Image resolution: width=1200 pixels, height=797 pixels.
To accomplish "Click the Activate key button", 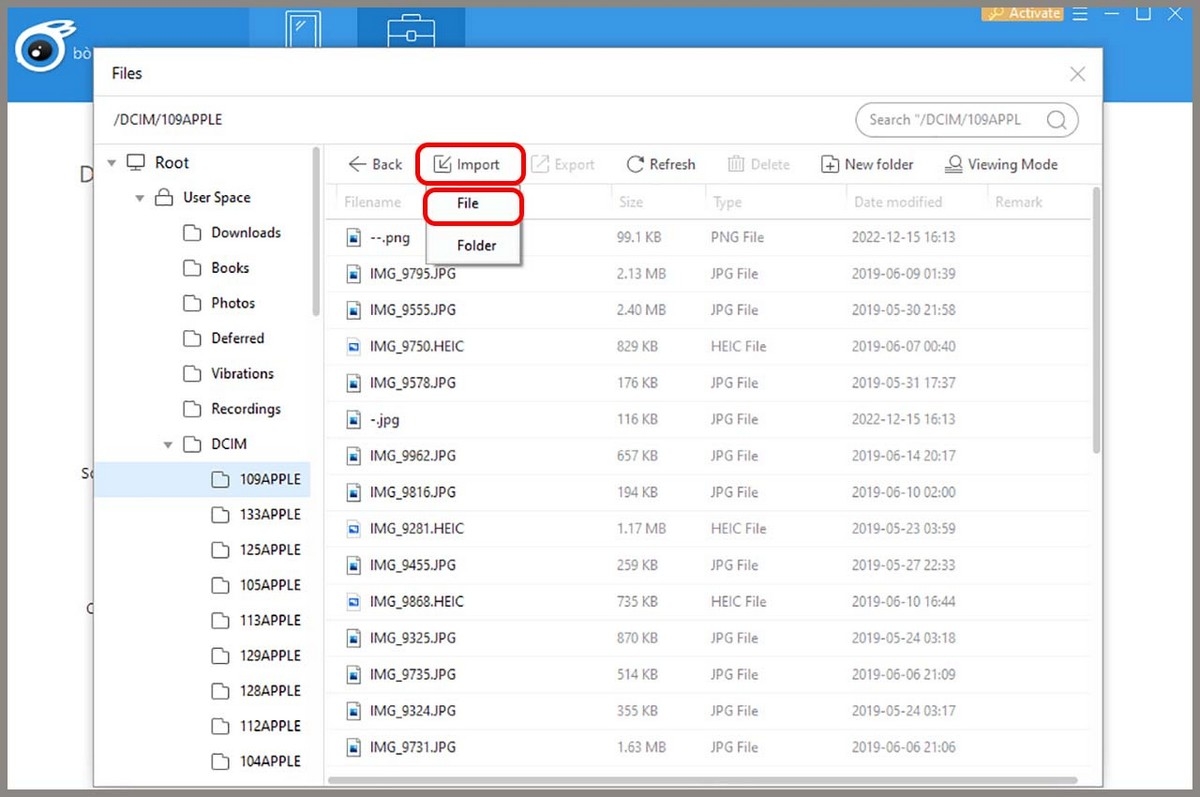I will [x=1020, y=13].
